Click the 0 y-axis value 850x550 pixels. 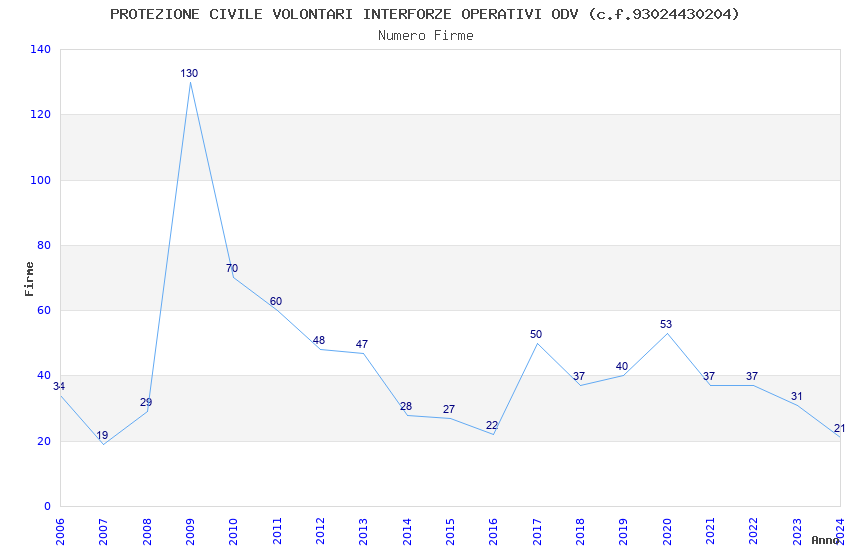click(48, 506)
